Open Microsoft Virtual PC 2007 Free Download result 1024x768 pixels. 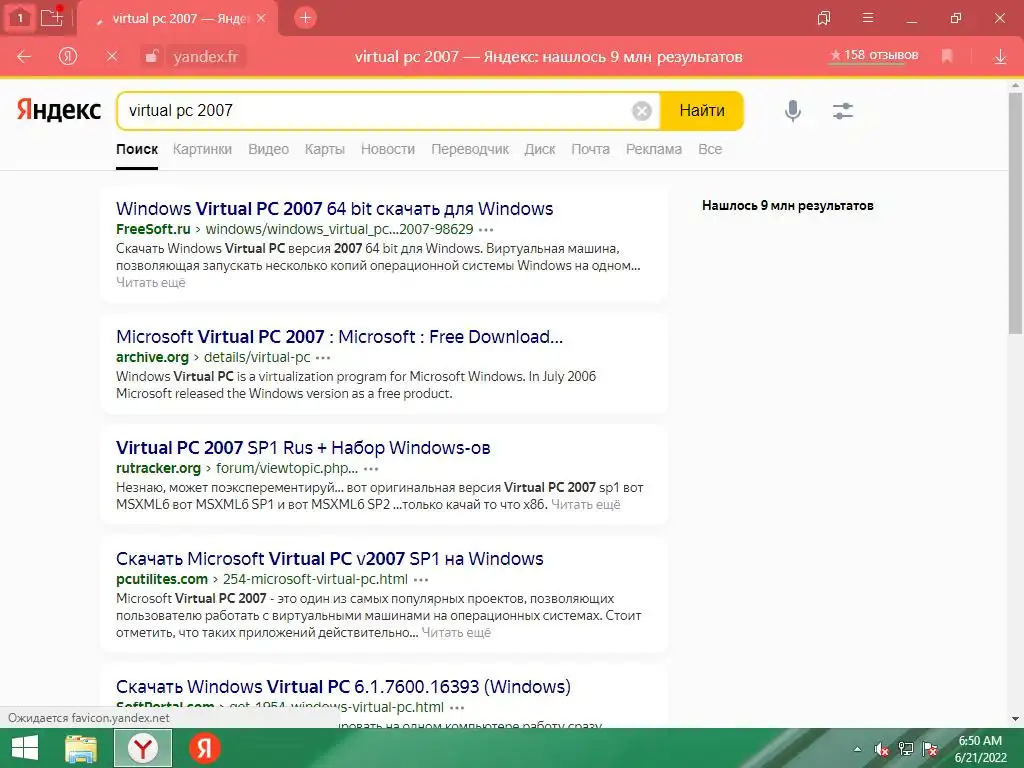pyautogui.click(x=339, y=336)
